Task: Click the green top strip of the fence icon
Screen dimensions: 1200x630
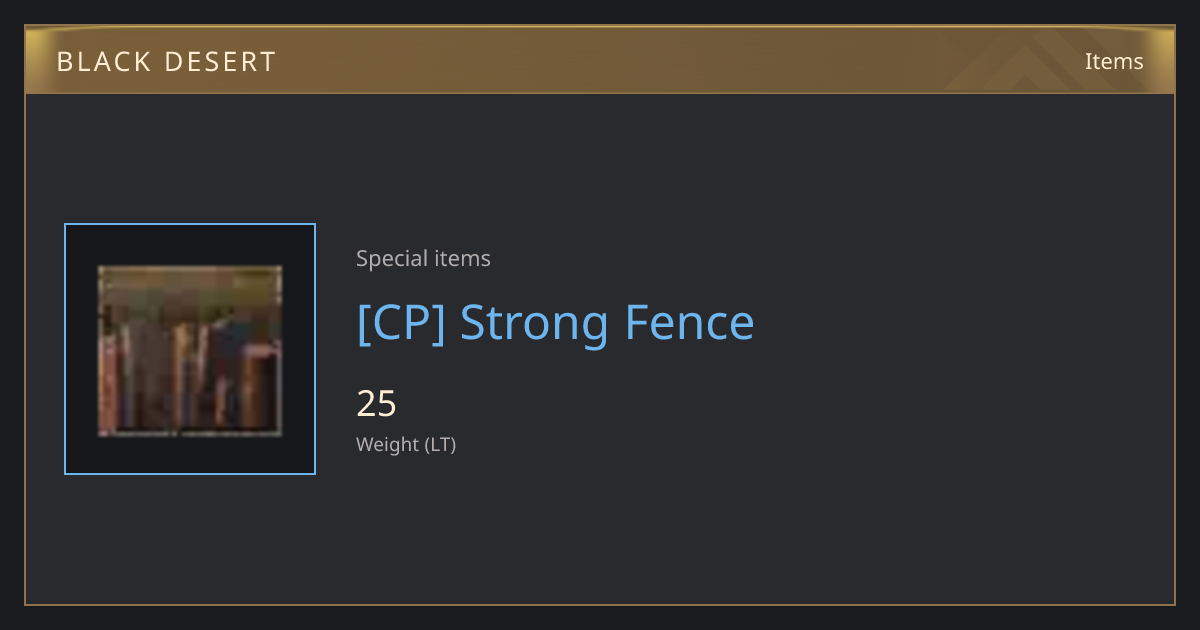Action: [190, 285]
